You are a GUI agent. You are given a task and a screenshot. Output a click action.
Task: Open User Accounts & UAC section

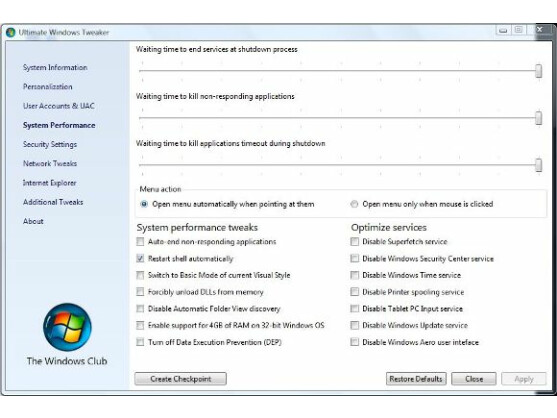coord(59,106)
